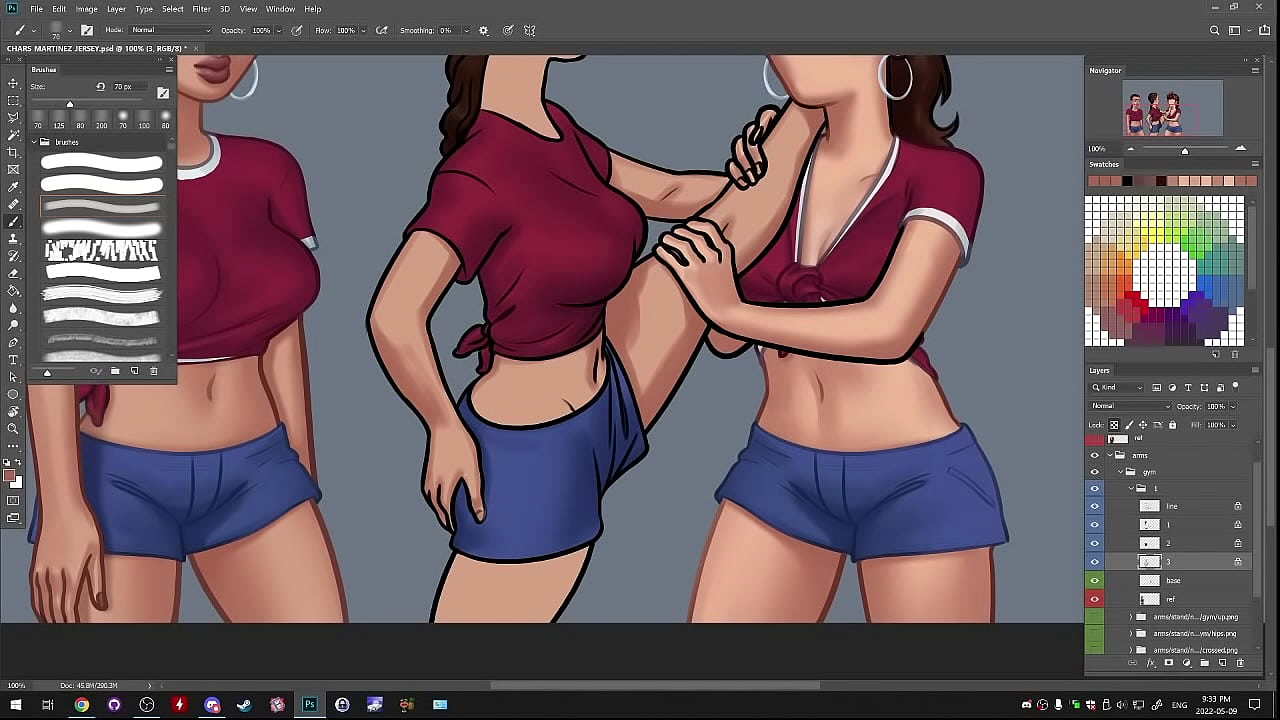Image resolution: width=1280 pixels, height=720 pixels.
Task: Open brush settings panel toggle in options bar
Action: (x=87, y=30)
